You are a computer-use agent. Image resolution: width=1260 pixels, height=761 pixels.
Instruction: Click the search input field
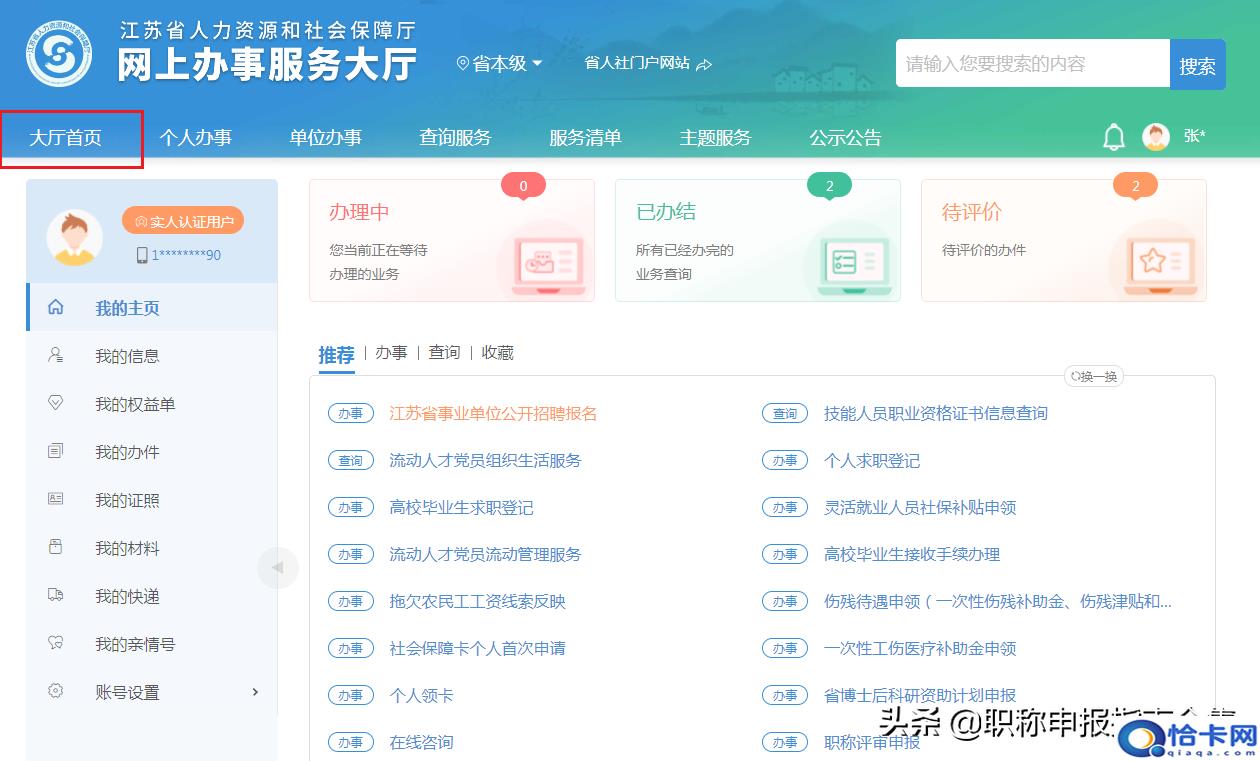(x=1031, y=64)
